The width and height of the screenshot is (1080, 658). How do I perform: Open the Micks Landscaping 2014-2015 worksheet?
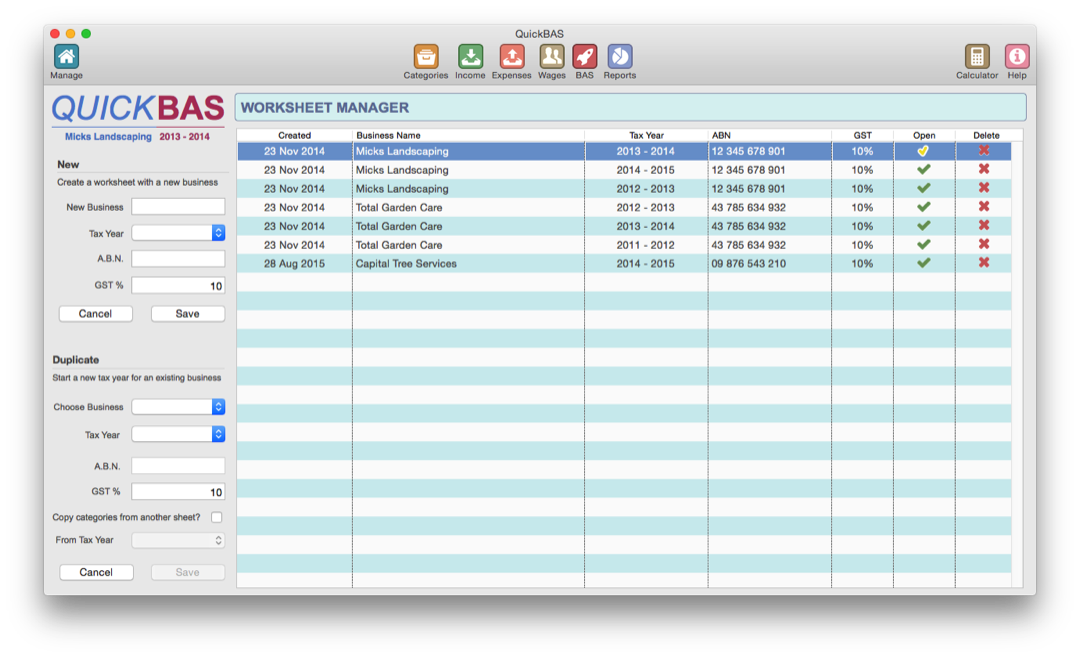923,169
